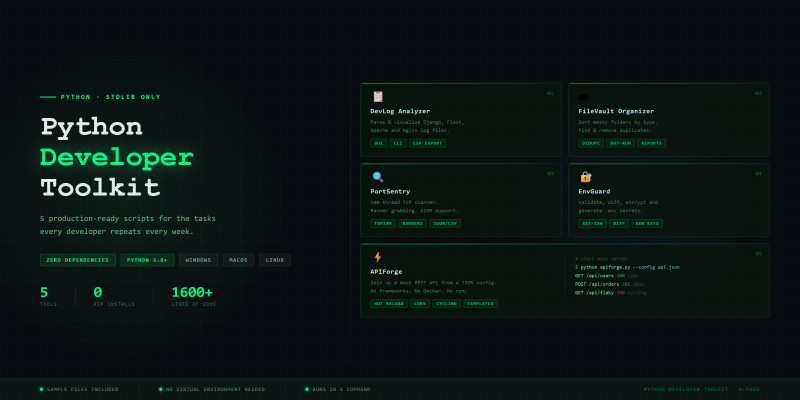Click the PortSentry magnifying glass icon
Image resolution: width=800 pixels, height=400 pixels.
click(x=377, y=176)
